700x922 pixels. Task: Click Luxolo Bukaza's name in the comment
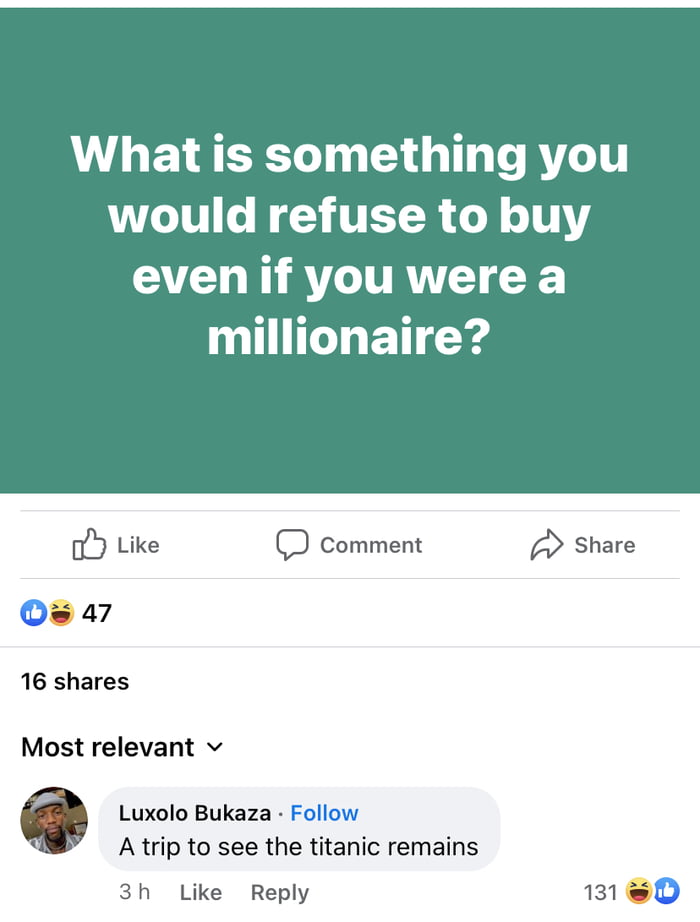(193, 813)
